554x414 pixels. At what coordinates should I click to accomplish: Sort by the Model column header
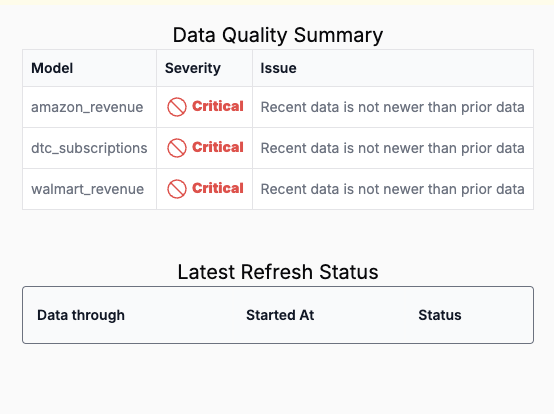pyautogui.click(x=52, y=68)
